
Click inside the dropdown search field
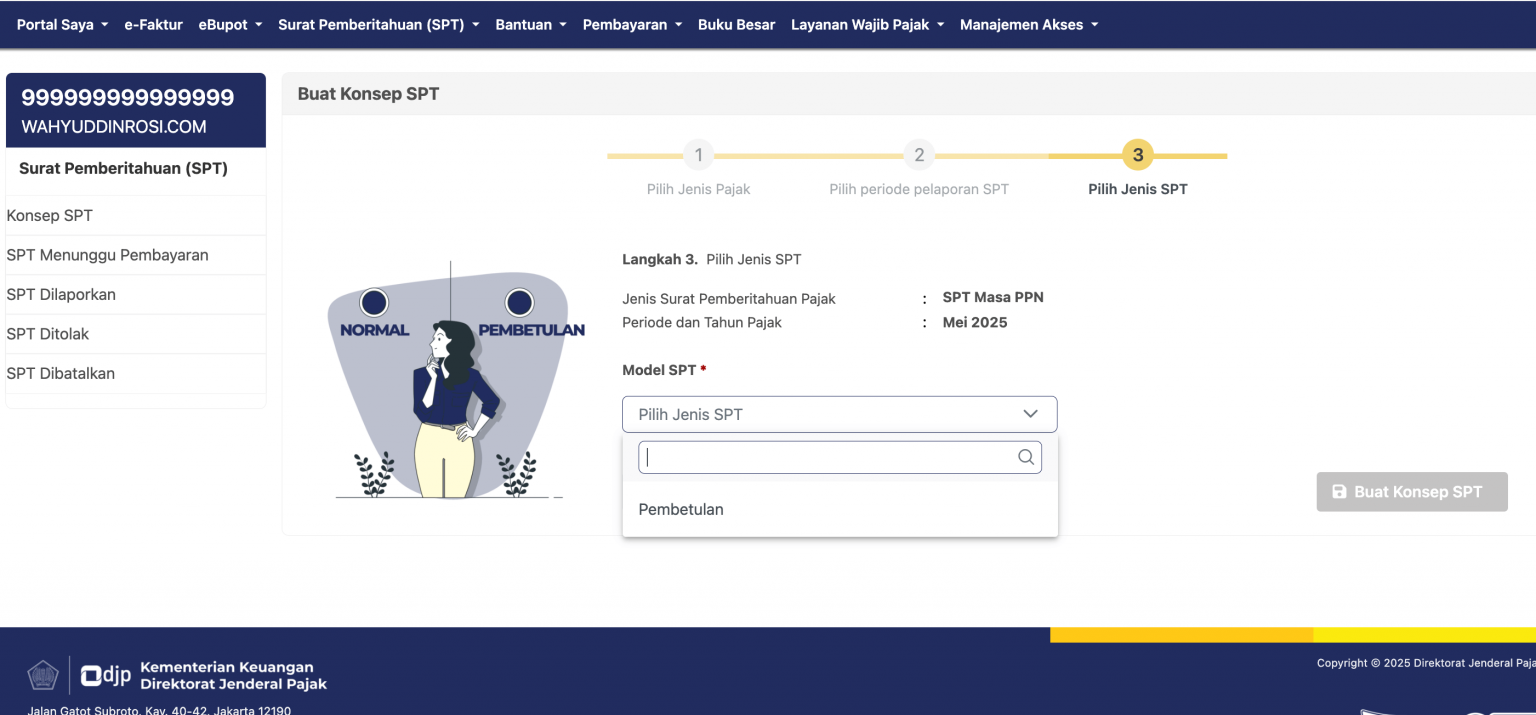830,457
